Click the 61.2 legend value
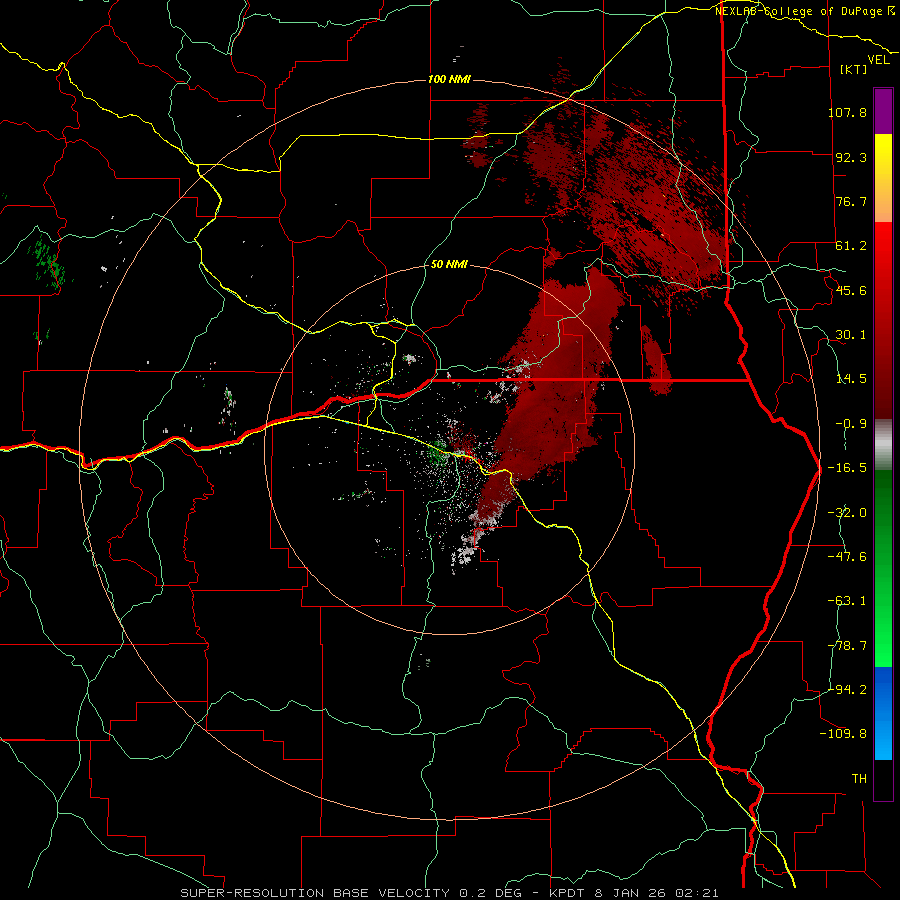900x900 pixels. 851,246
